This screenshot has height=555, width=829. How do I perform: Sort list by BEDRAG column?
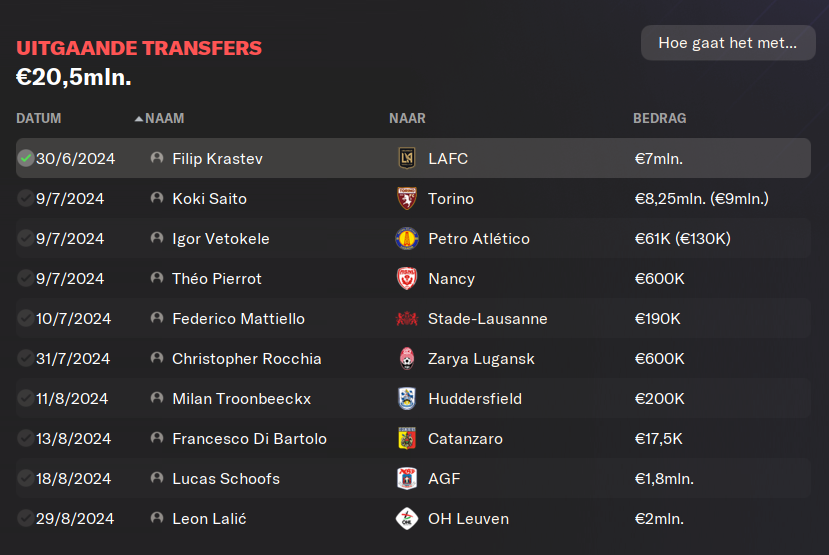pos(659,118)
